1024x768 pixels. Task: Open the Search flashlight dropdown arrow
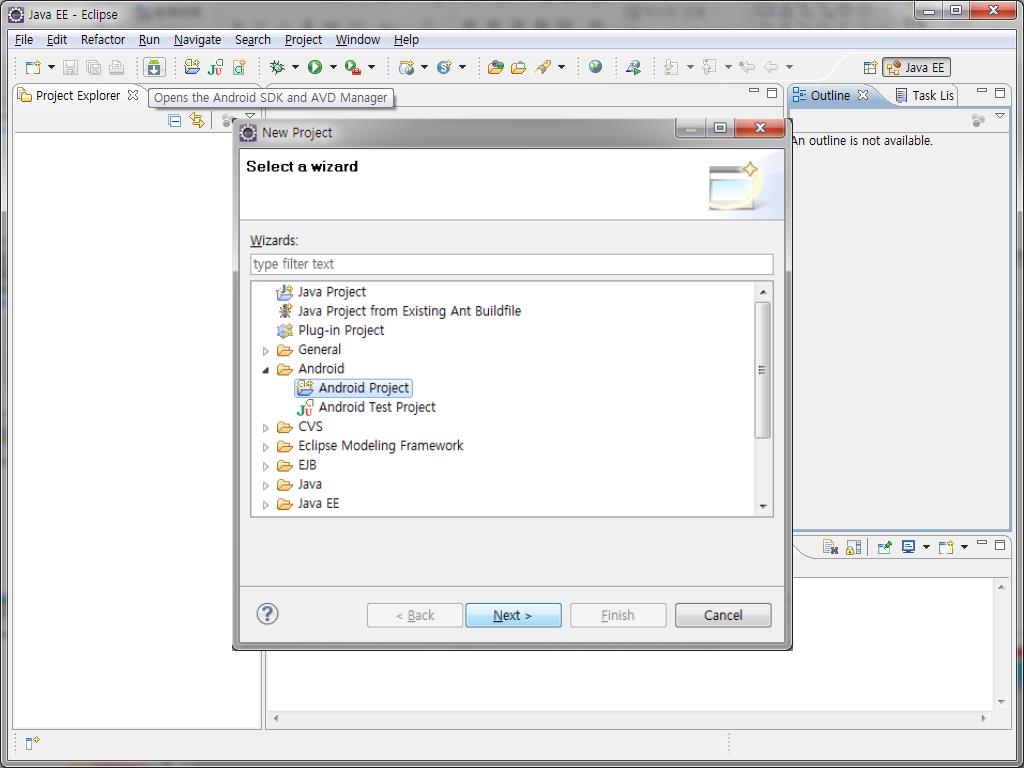pos(561,67)
